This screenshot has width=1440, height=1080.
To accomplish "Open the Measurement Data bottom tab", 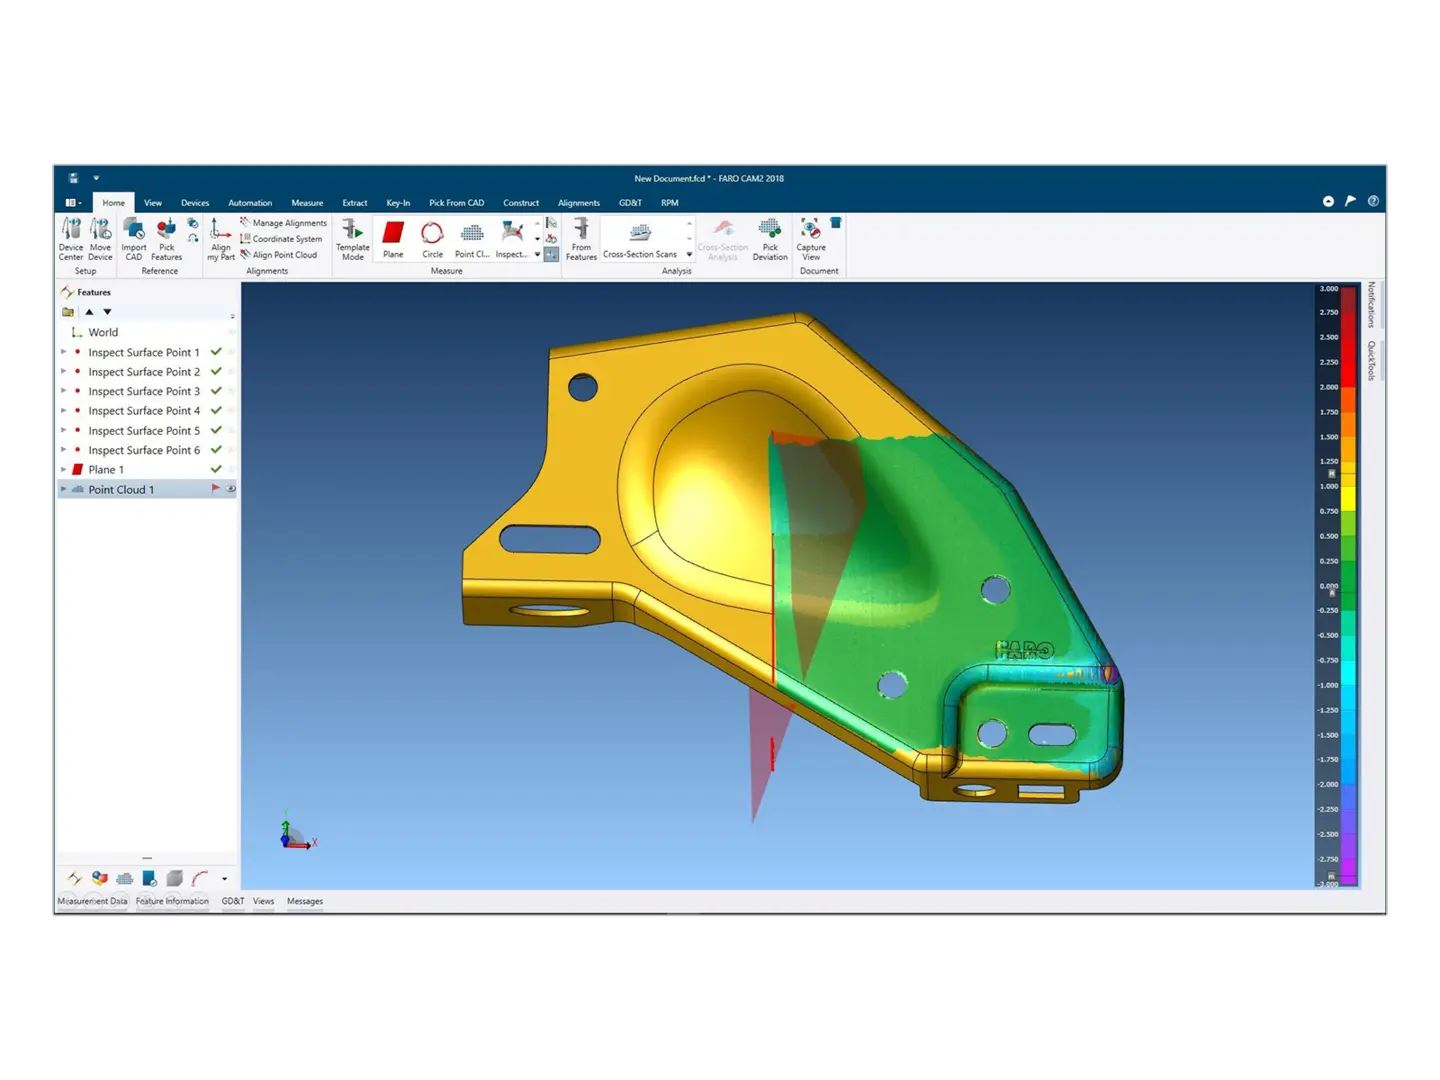I will pyautogui.click(x=93, y=901).
